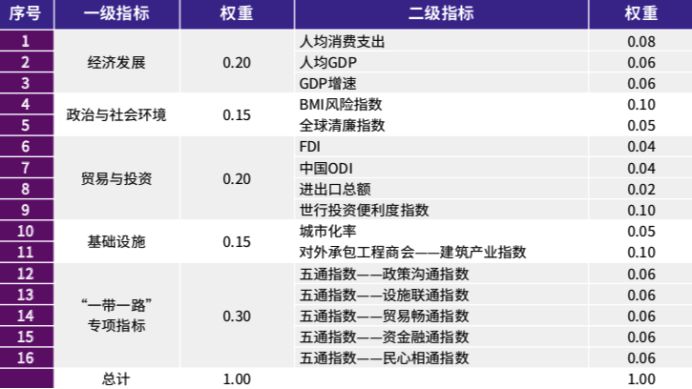Screen dimensions: 692x389
Task: Click 中国ODI indicator
Action: 326,168
